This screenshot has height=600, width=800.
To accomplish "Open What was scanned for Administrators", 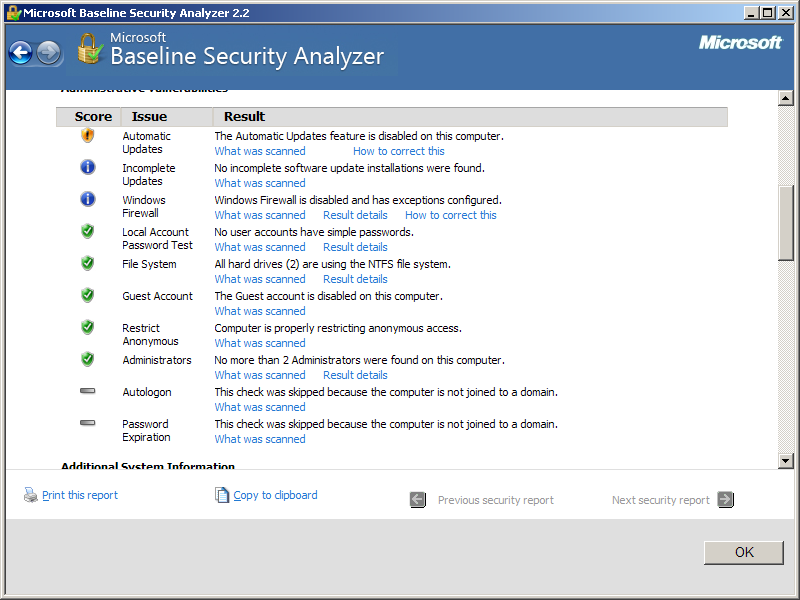I will (x=260, y=375).
